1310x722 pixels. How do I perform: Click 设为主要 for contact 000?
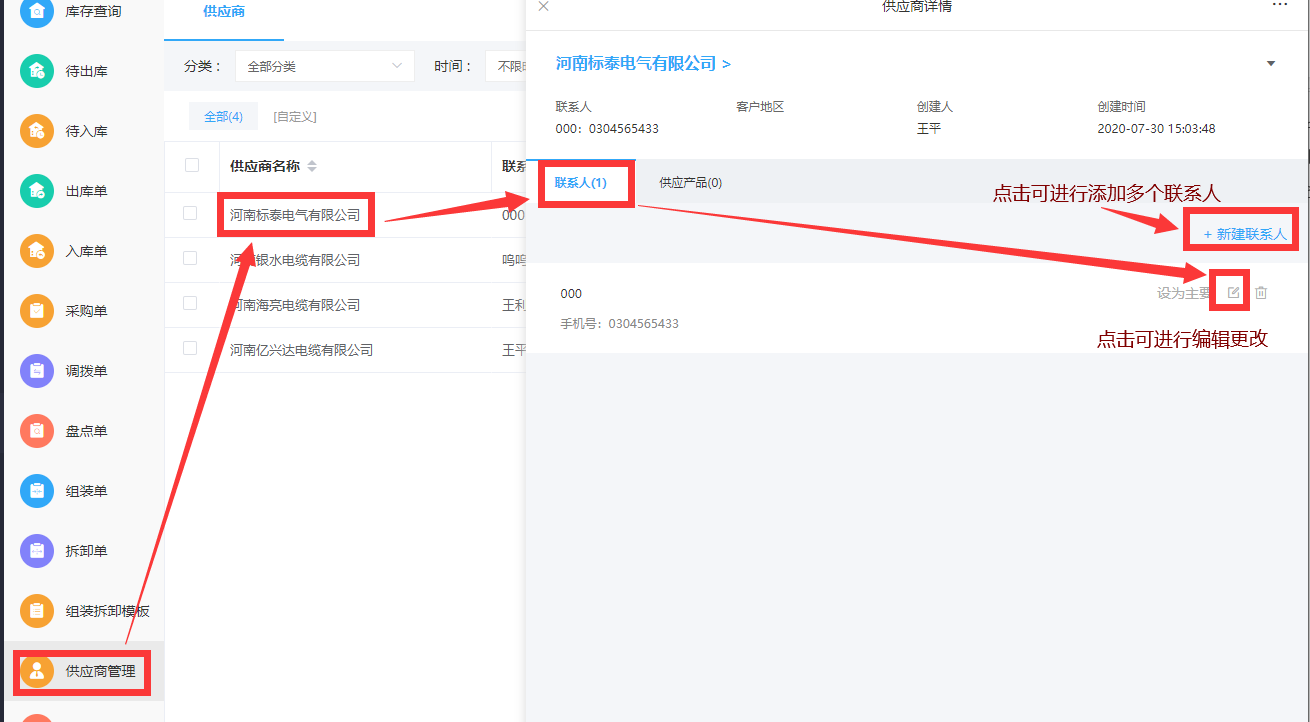1184,294
